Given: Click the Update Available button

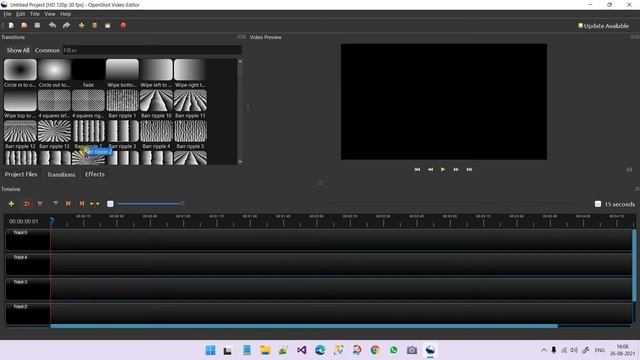Looking at the screenshot, I should pyautogui.click(x=603, y=26).
